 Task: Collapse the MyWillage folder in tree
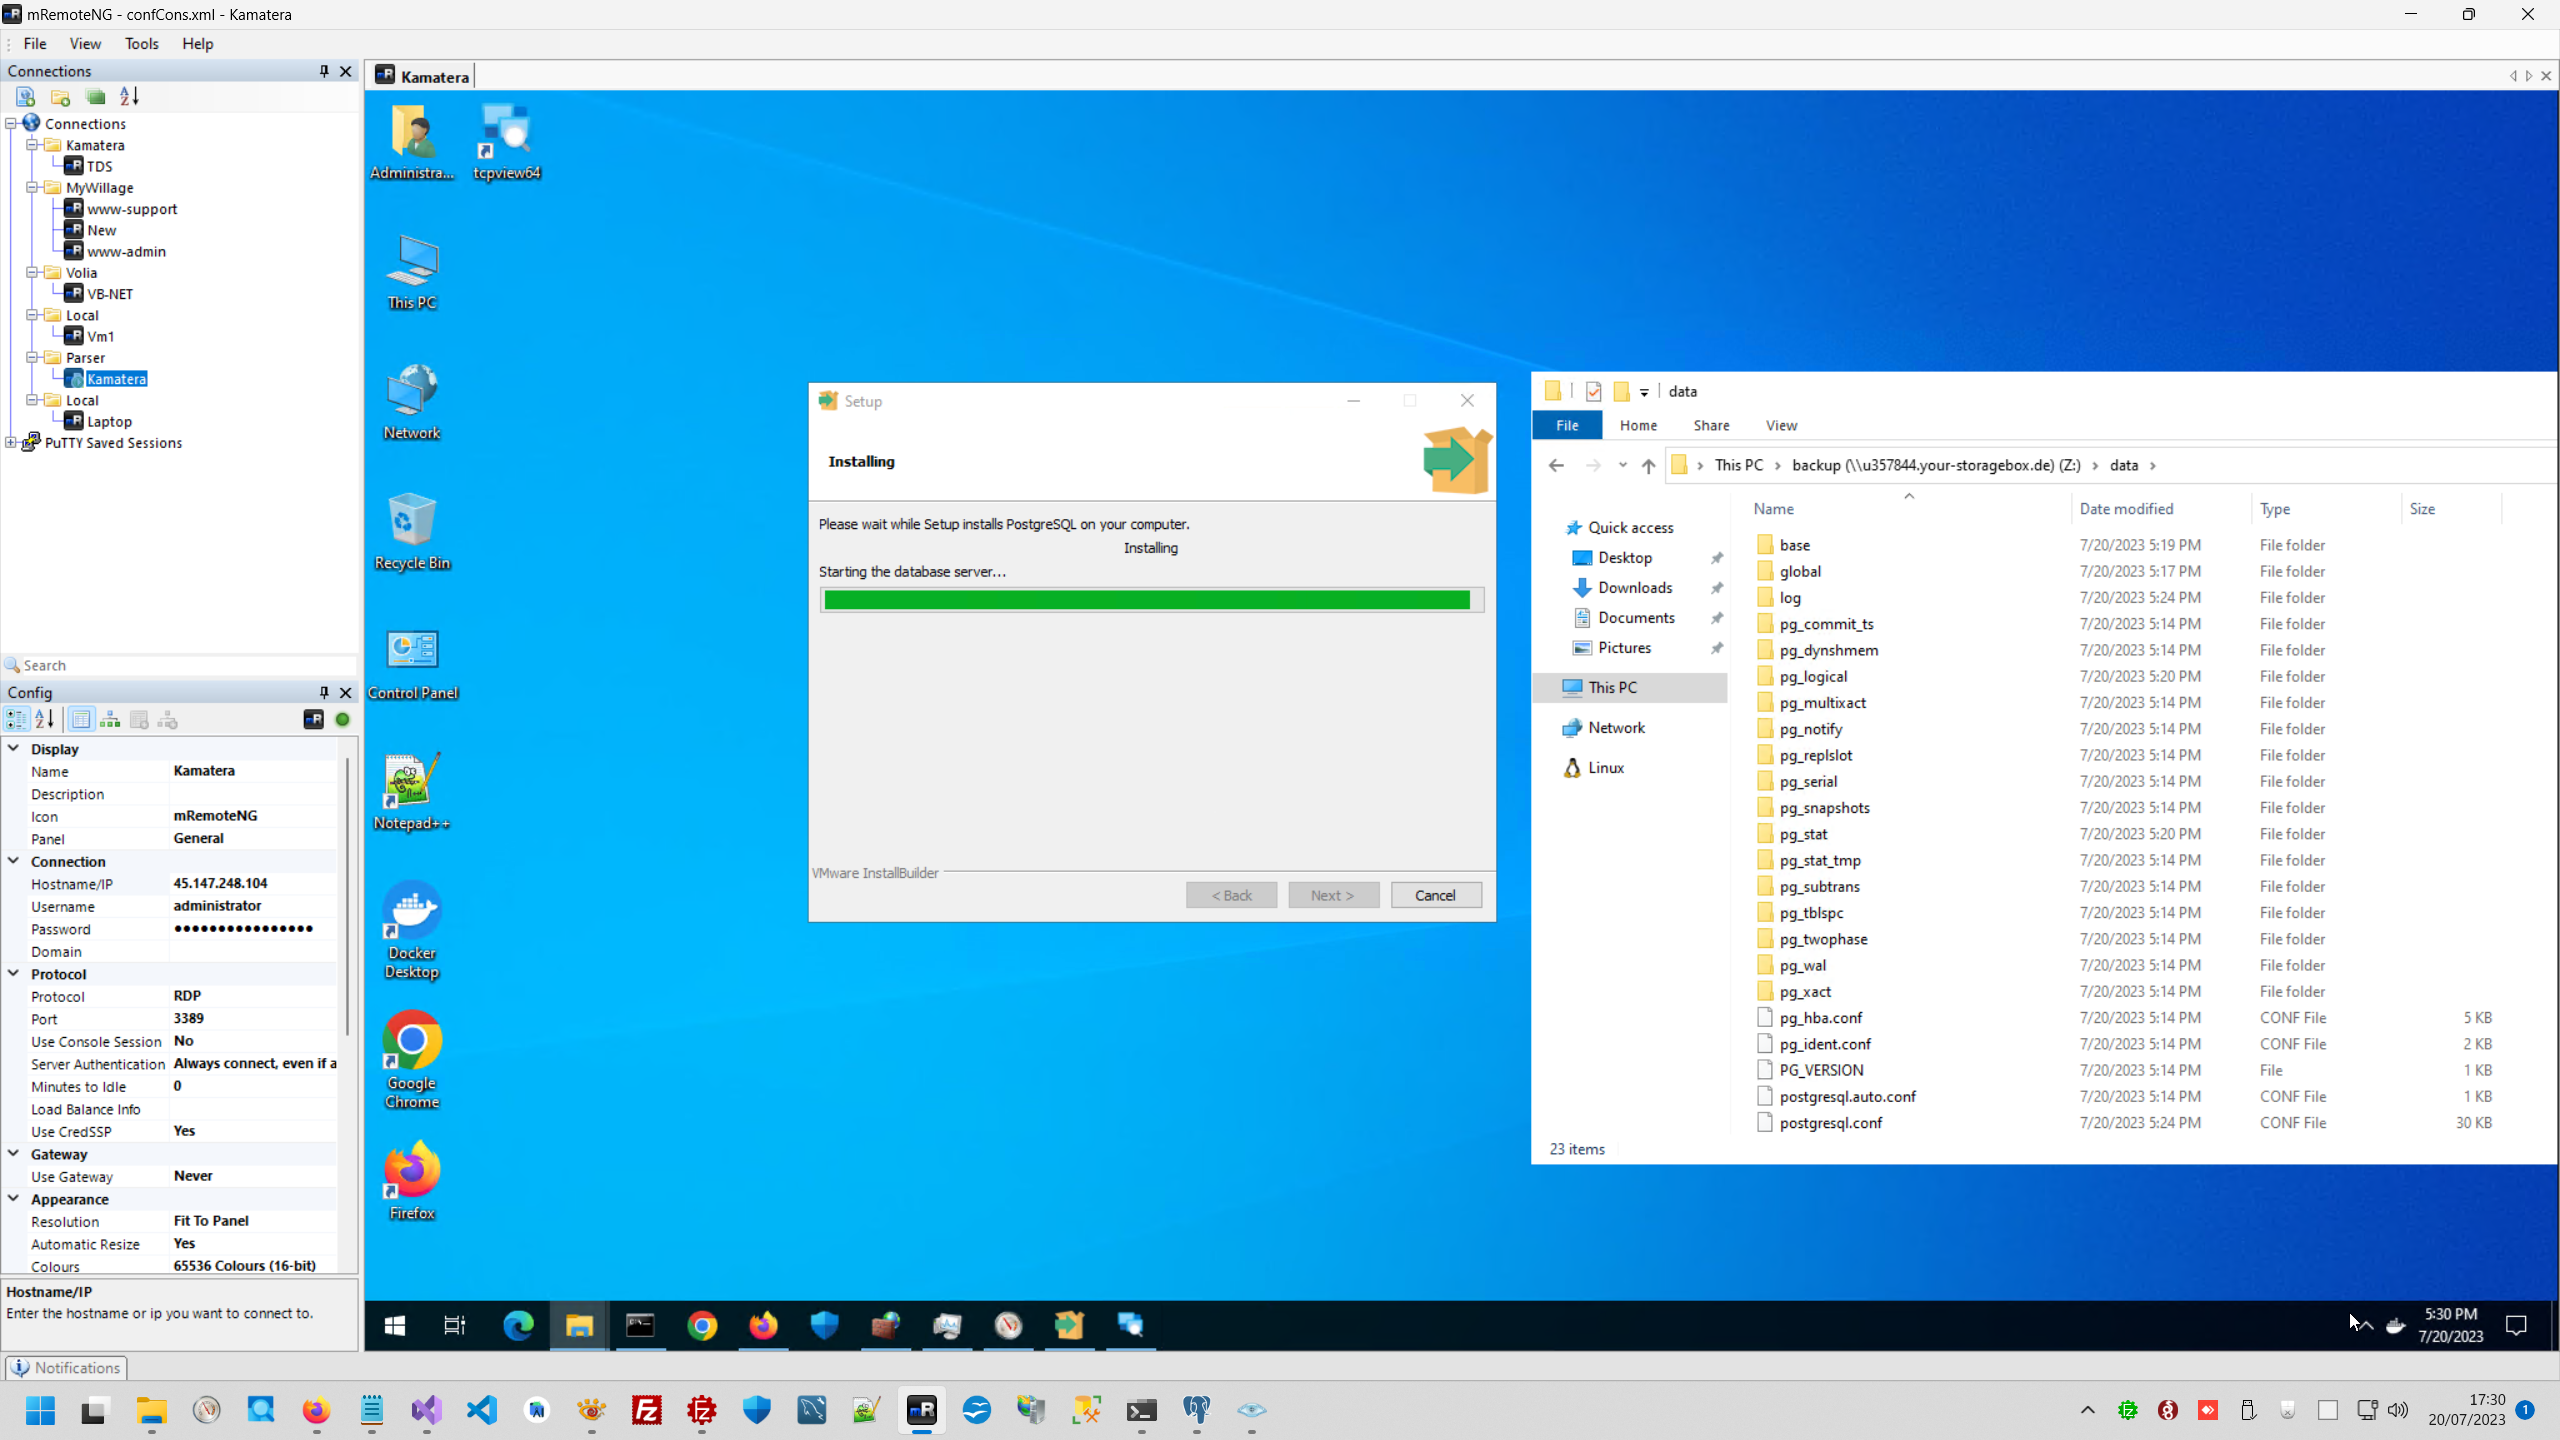tap(33, 187)
